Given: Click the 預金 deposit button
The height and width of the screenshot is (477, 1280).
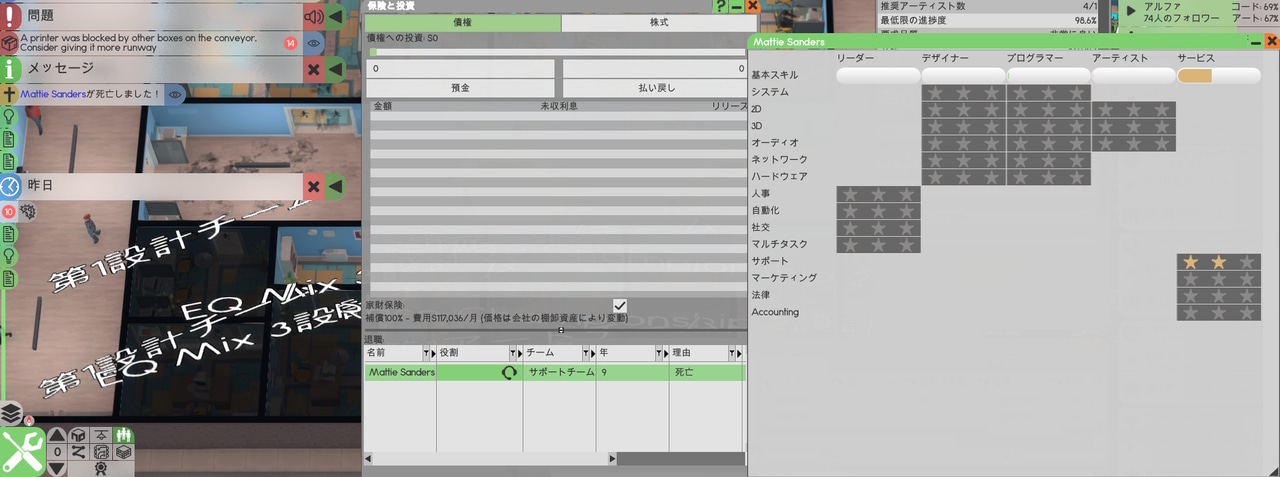Looking at the screenshot, I should pyautogui.click(x=461, y=88).
